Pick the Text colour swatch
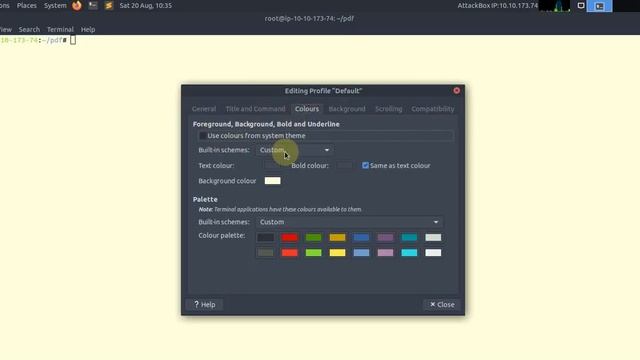The image size is (640, 360). coord(272,165)
